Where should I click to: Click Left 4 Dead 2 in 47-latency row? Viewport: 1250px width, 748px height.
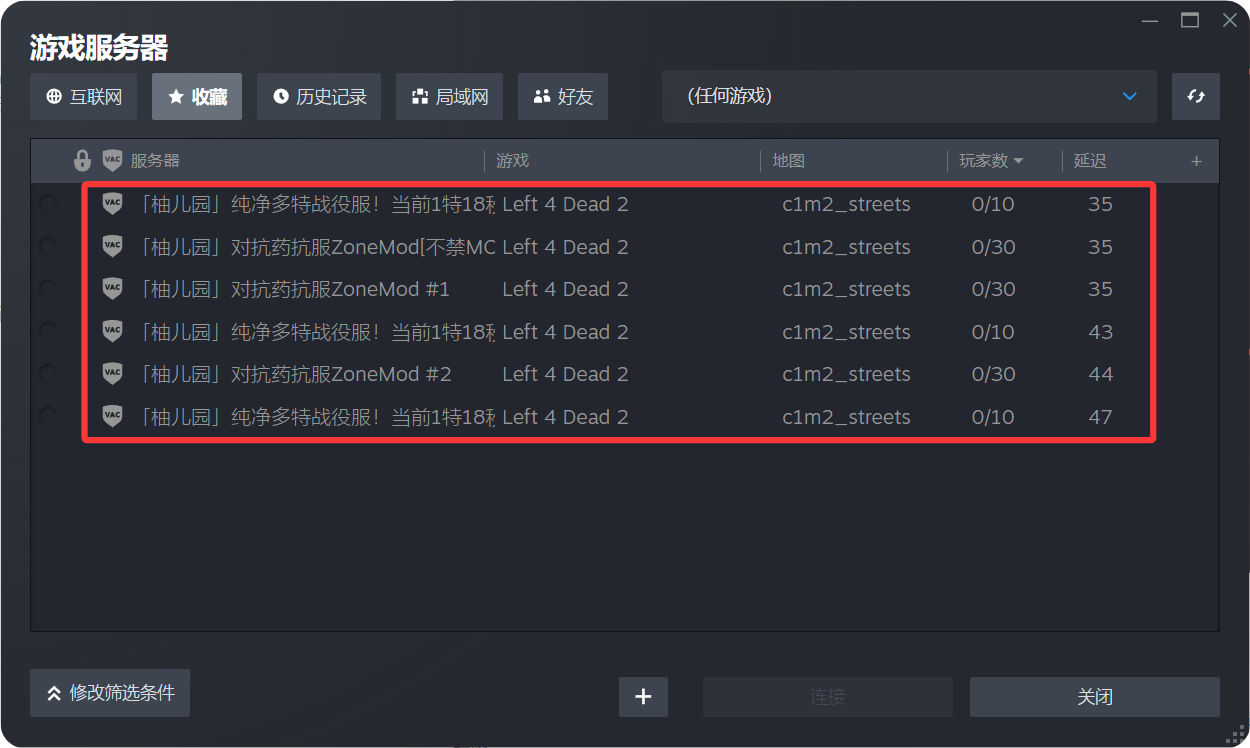coord(565,417)
